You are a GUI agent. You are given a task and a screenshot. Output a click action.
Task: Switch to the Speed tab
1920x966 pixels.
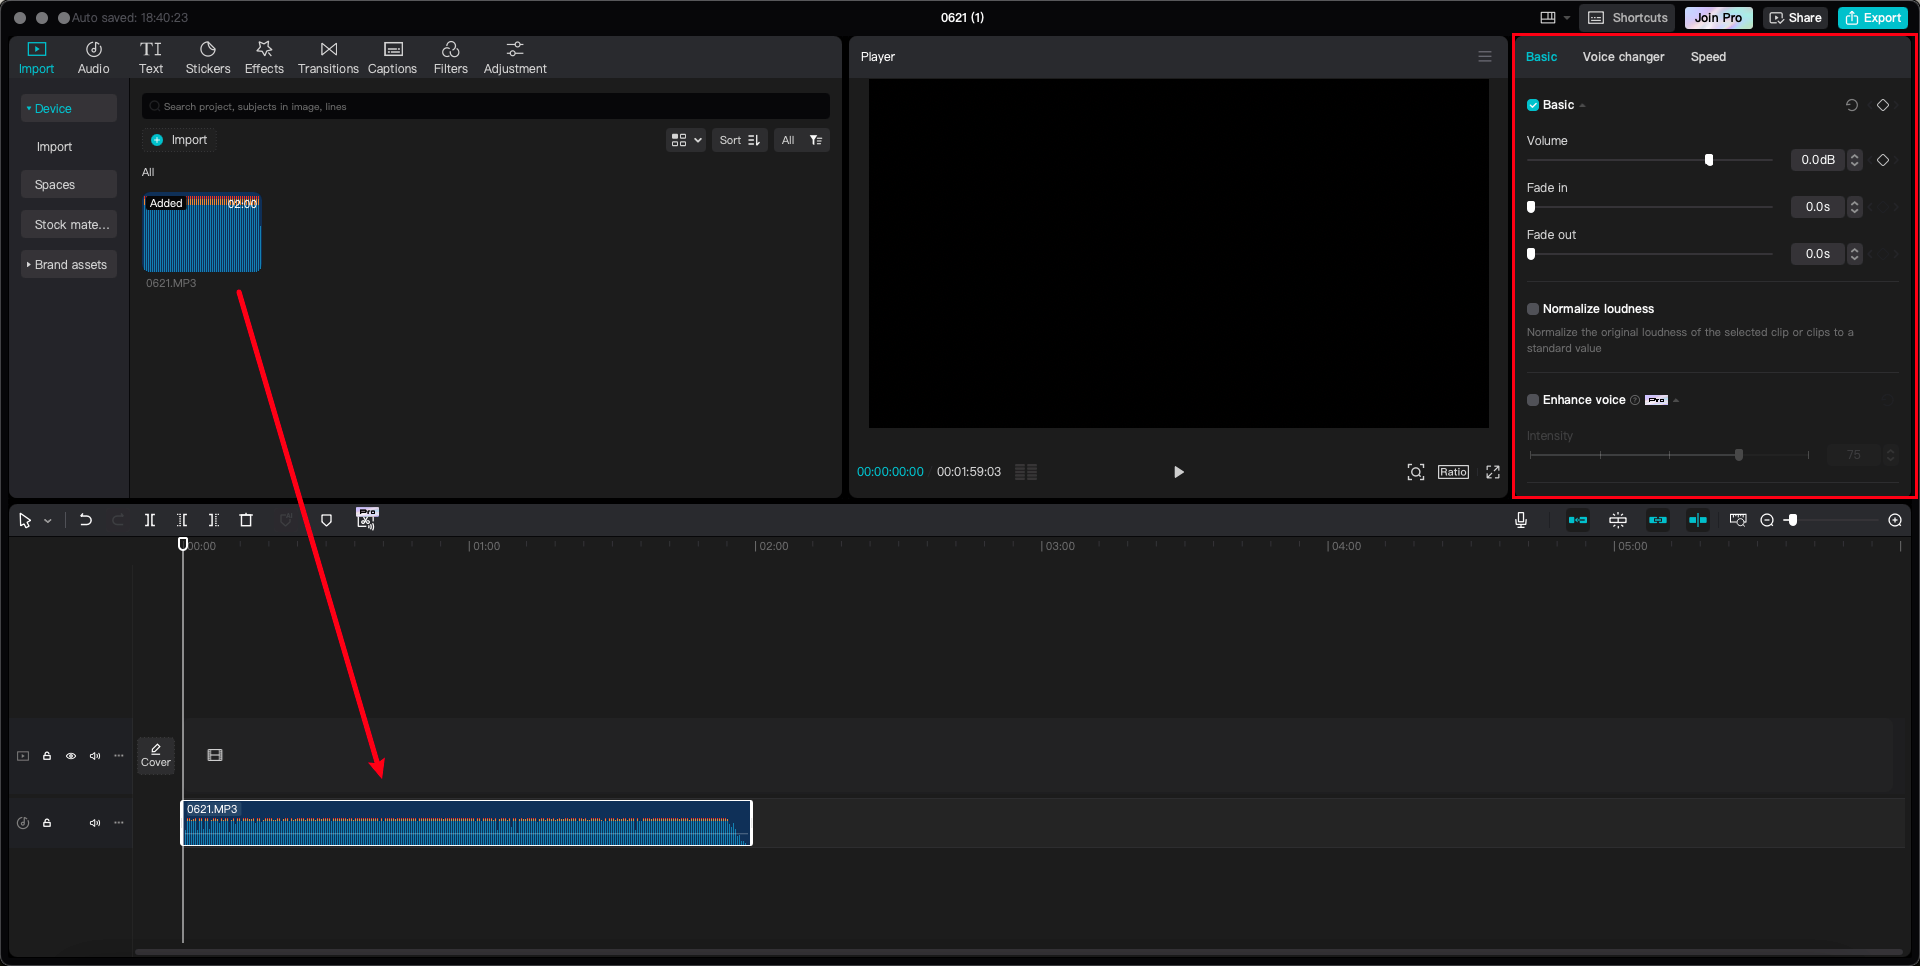[x=1708, y=57]
